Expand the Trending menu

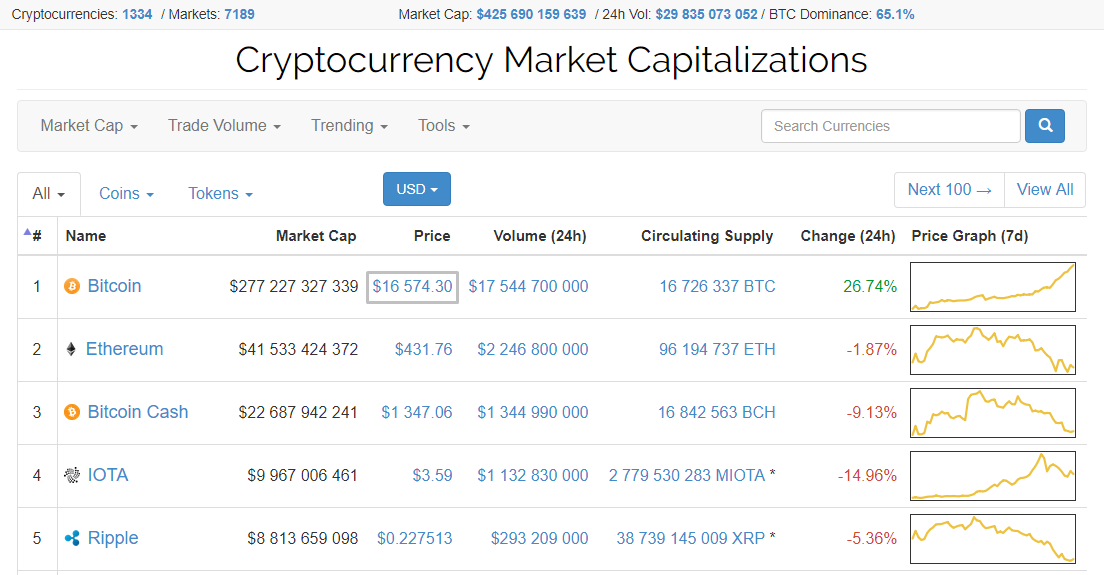pyautogui.click(x=349, y=126)
